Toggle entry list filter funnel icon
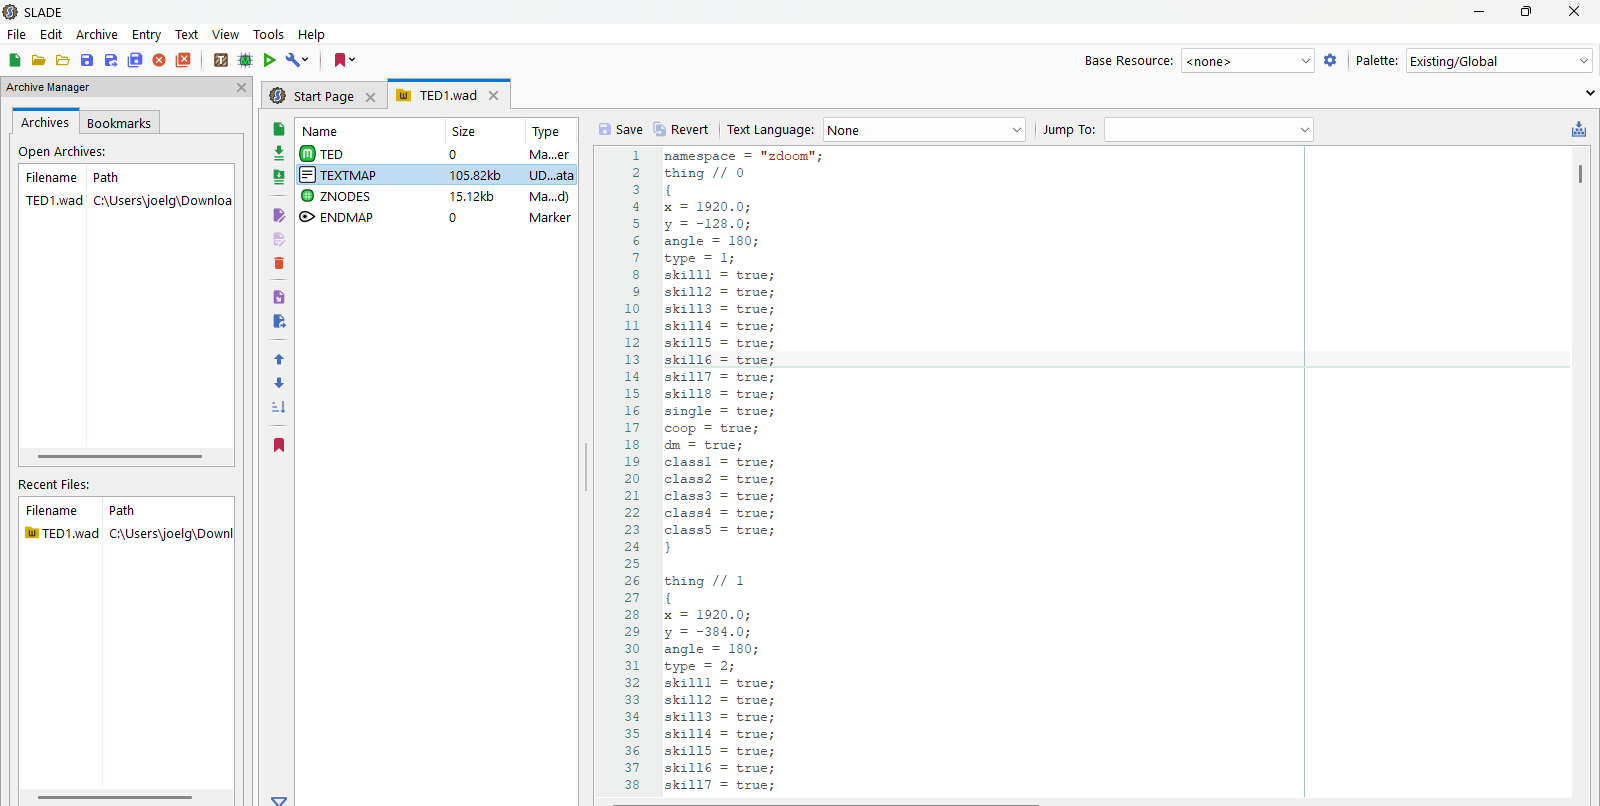The height and width of the screenshot is (806, 1600). coord(279,801)
